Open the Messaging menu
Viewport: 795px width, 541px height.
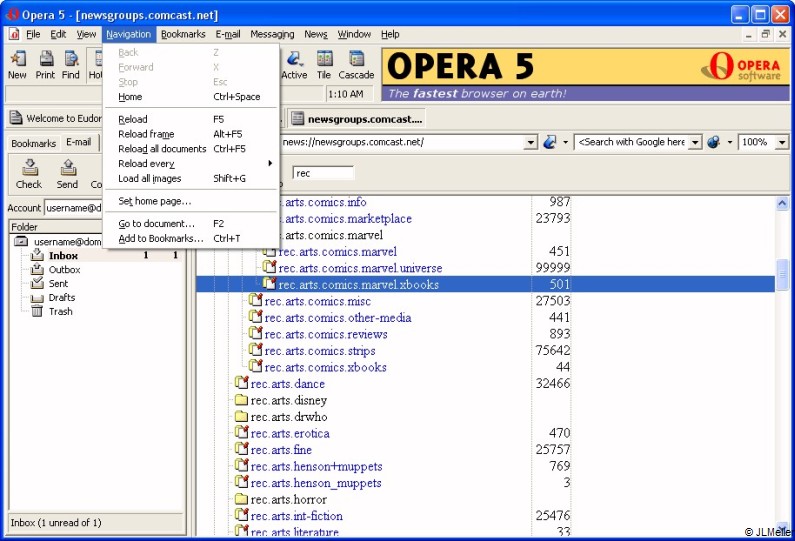click(x=272, y=34)
